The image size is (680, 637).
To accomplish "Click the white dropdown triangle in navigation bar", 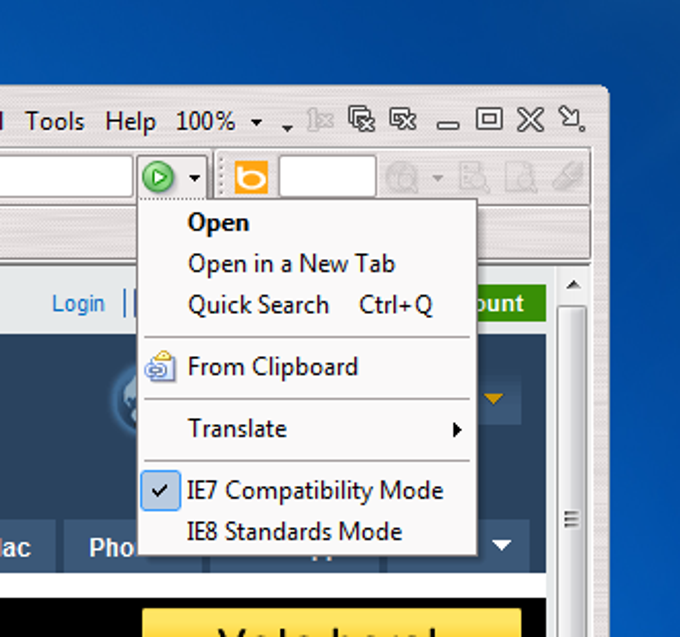I will [x=502, y=545].
